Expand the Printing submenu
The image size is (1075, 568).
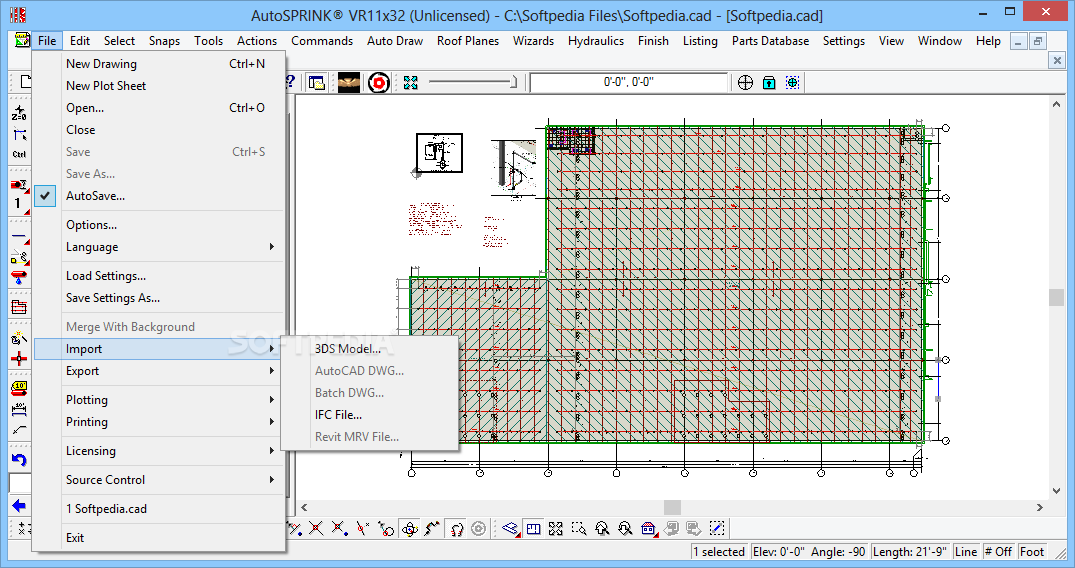158,421
